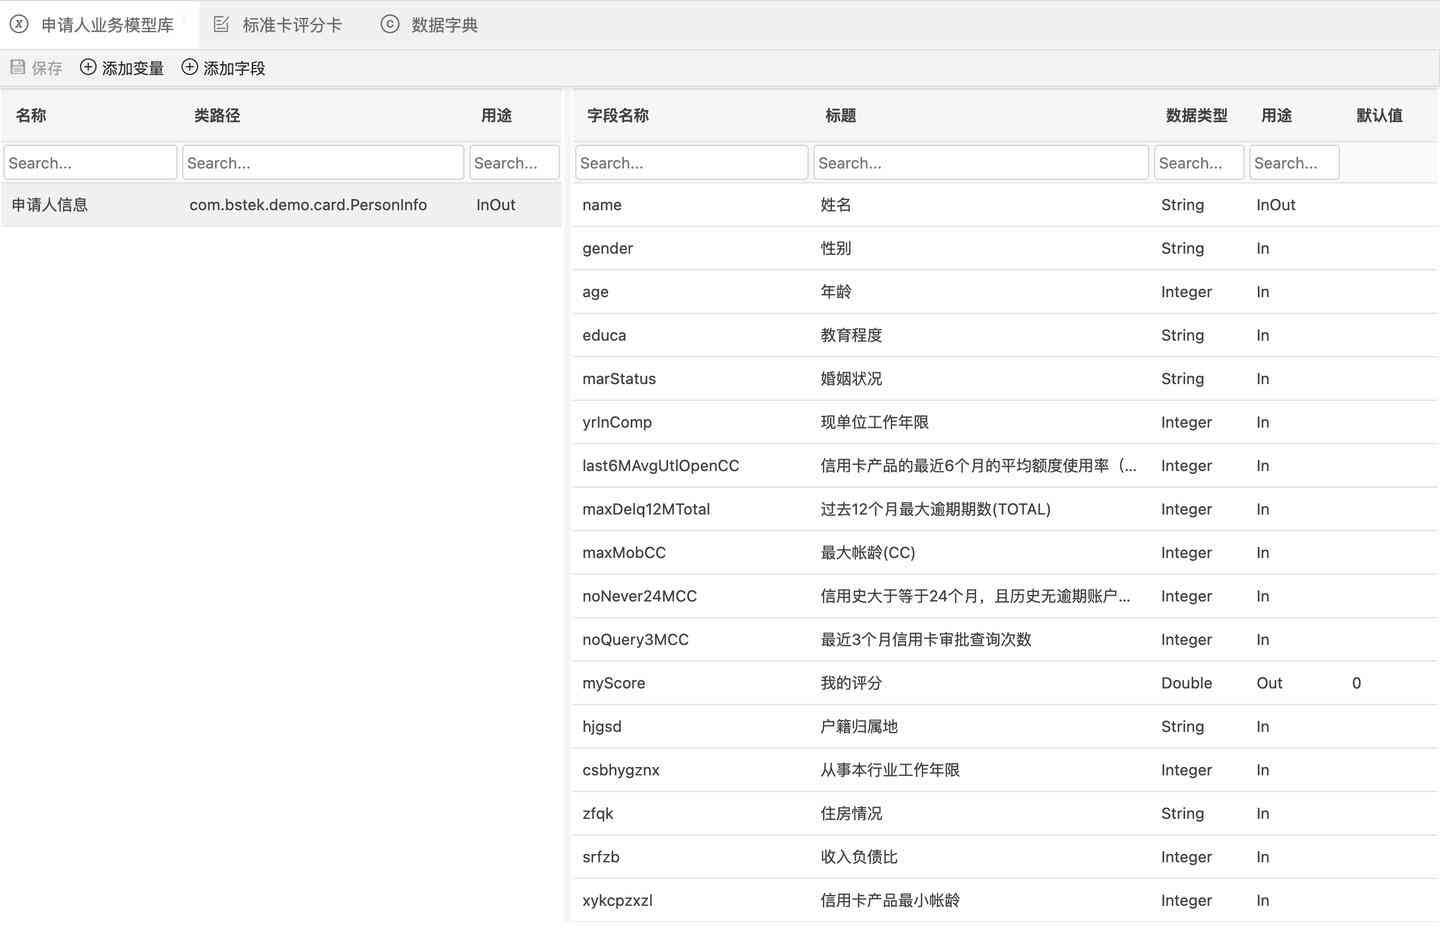The image size is (1440, 935).
Task: Click the 申请人业务模型库 tab icon
Action: tap(19, 24)
